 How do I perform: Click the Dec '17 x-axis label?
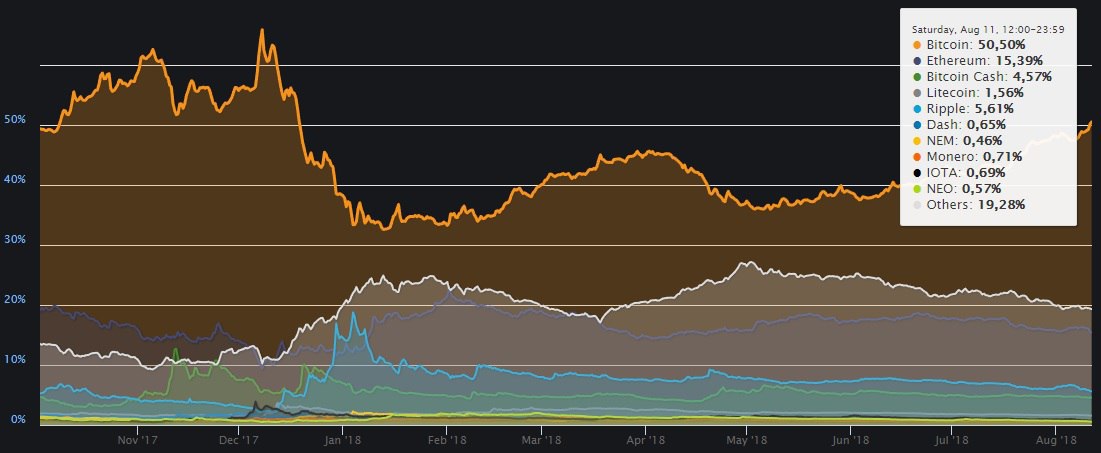[x=238, y=440]
